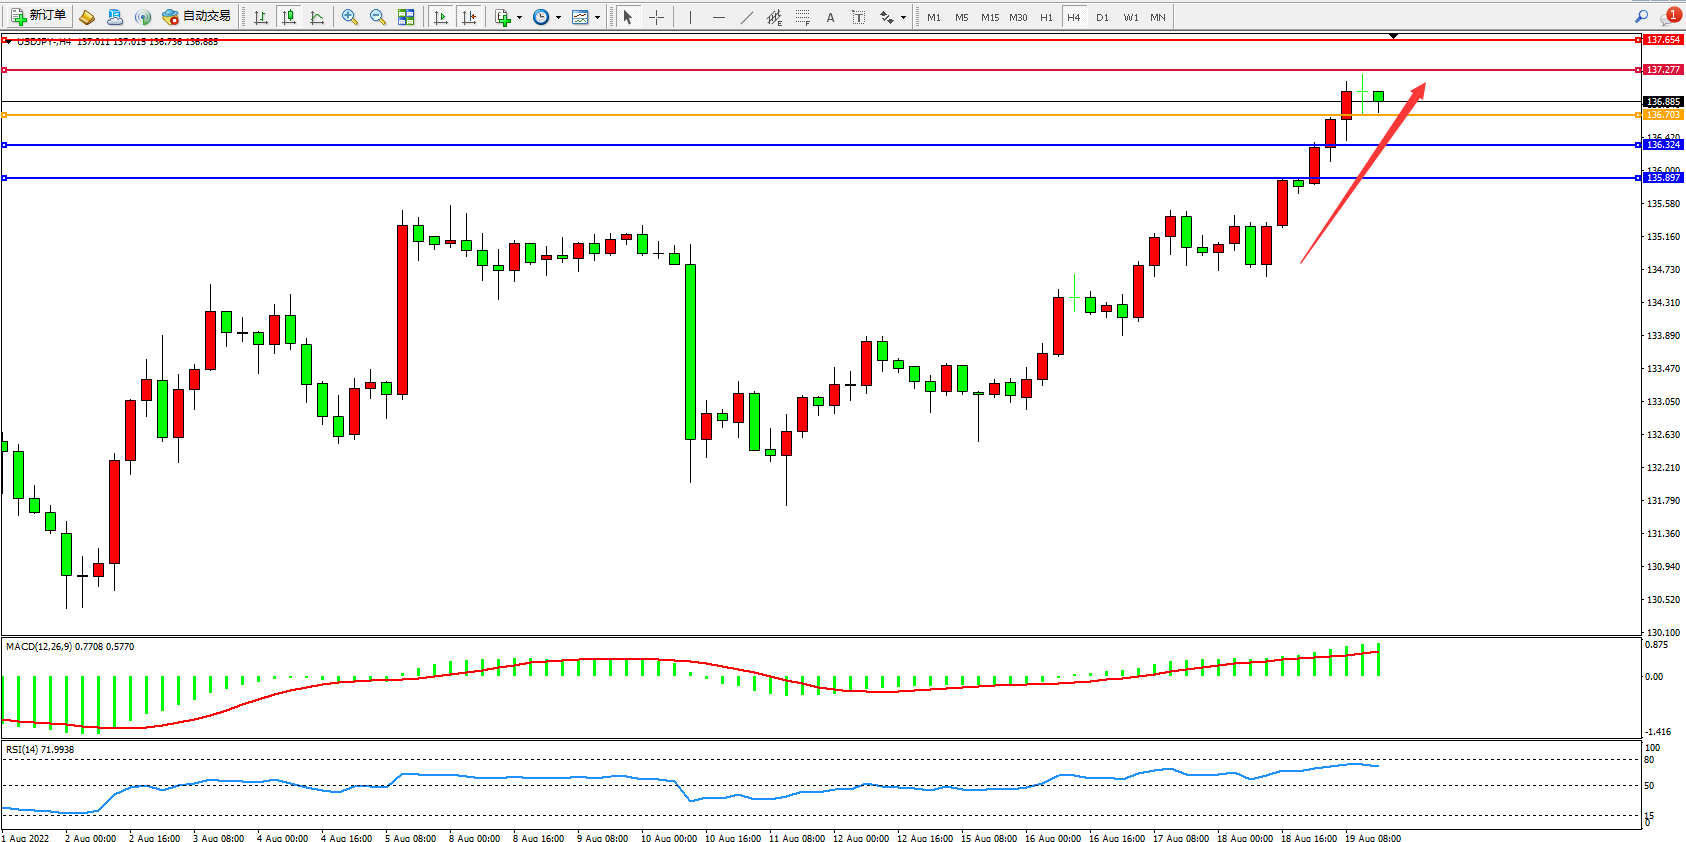Choose the equidistant channel tool
Image resolution: width=1686 pixels, height=842 pixels.
click(774, 17)
